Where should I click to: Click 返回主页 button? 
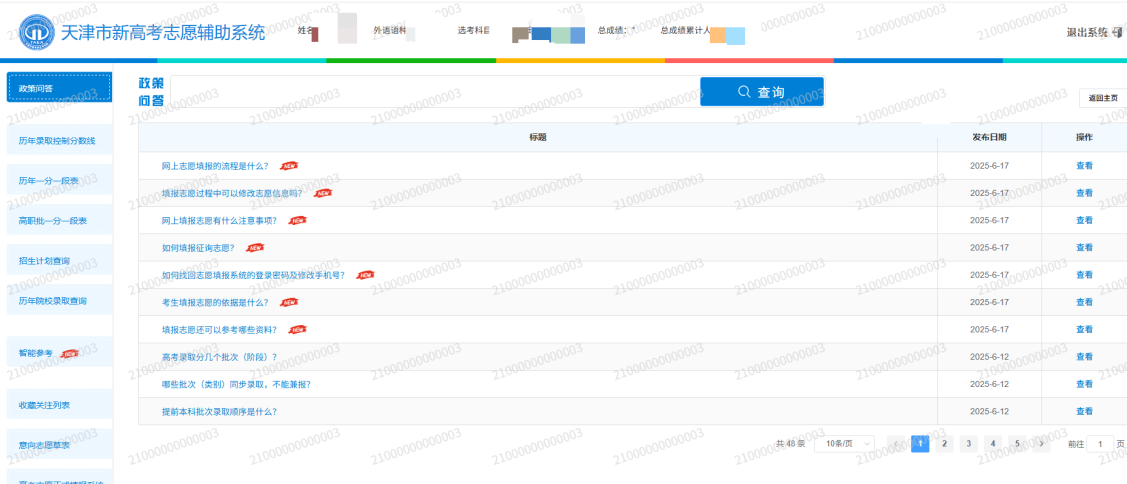(x=1103, y=99)
